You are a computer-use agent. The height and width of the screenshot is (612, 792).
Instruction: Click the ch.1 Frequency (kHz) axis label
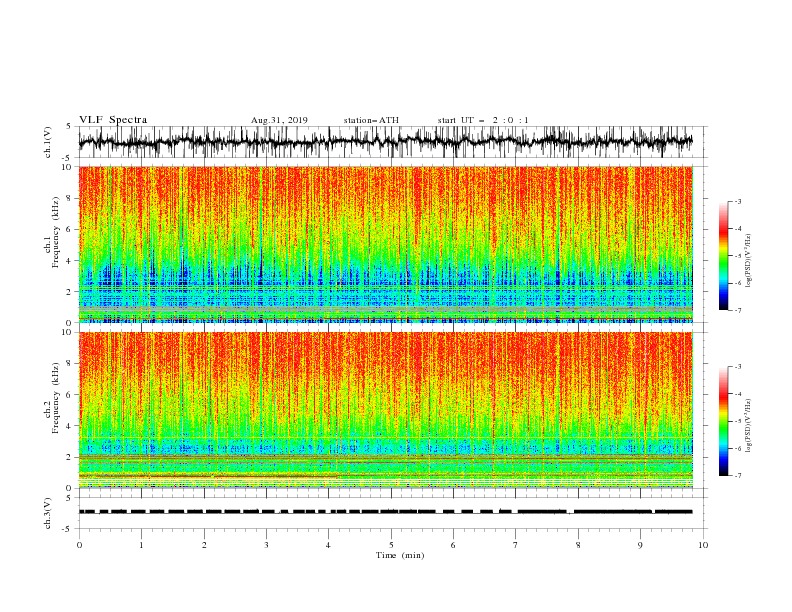tap(53, 232)
